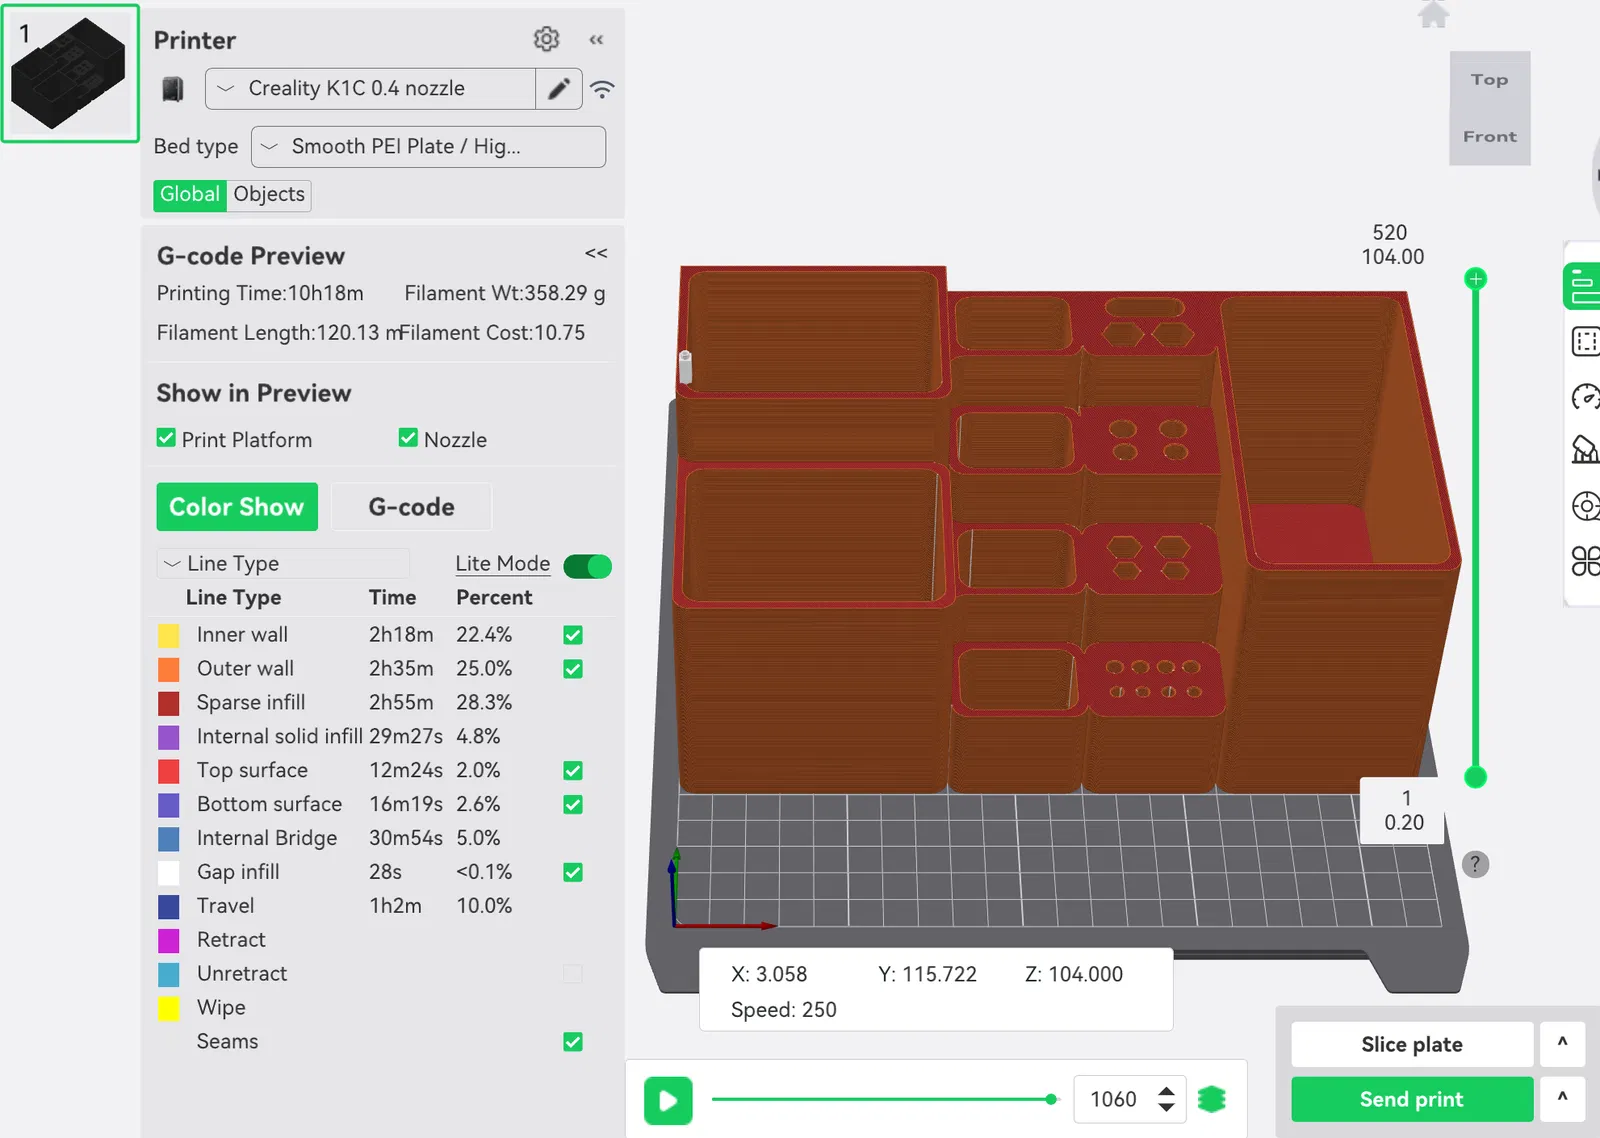This screenshot has height=1138, width=1600.
Task: Click the 1060 step number field
Action: point(1113,1100)
